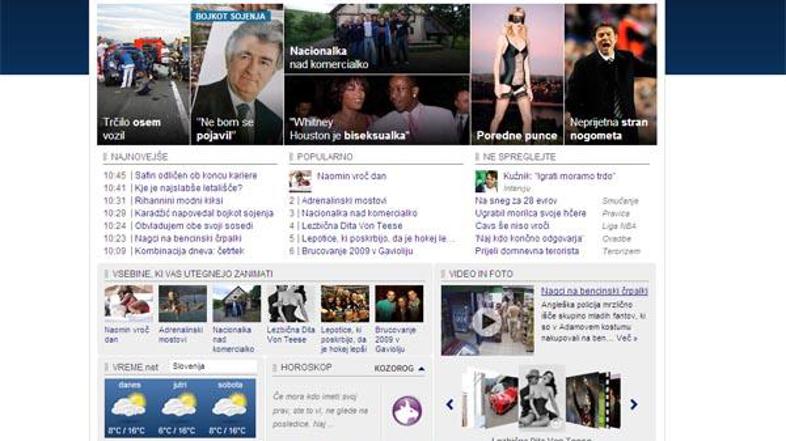Image resolution: width=786 pixels, height=441 pixels.
Task: Click the Terorizem category label
Action: click(x=621, y=251)
